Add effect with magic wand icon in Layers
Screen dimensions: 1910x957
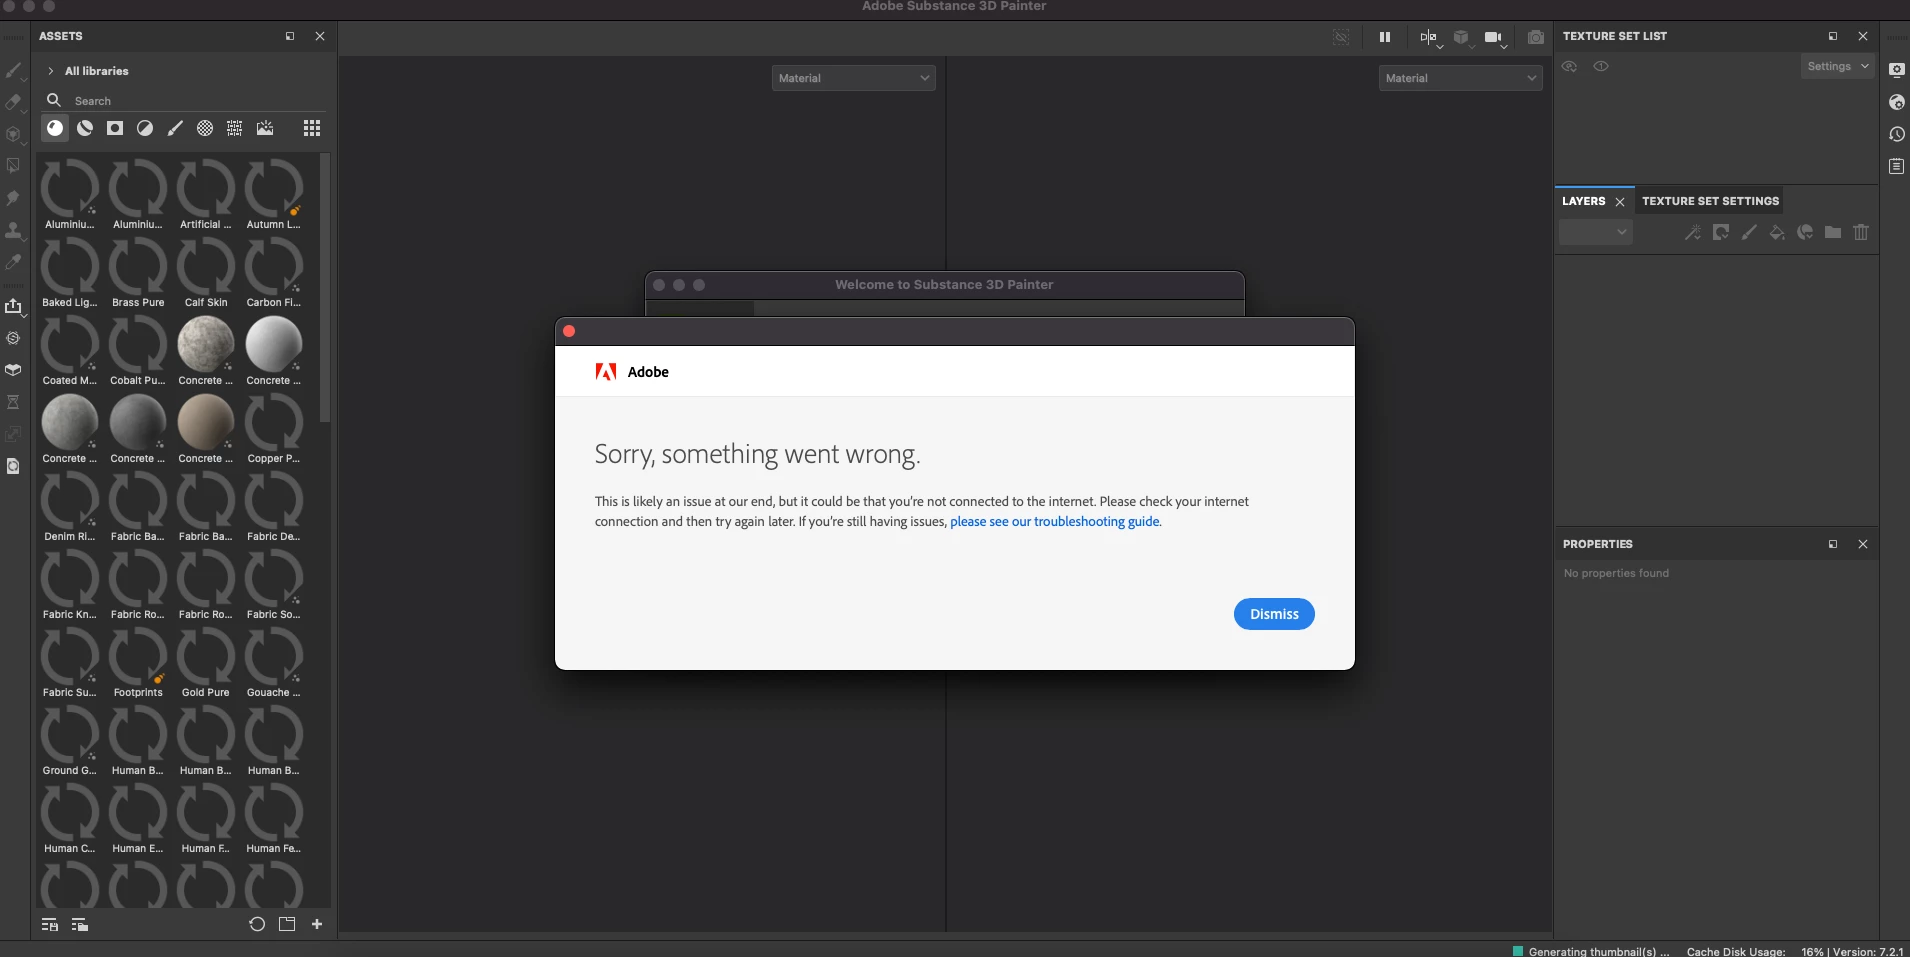pos(1692,232)
